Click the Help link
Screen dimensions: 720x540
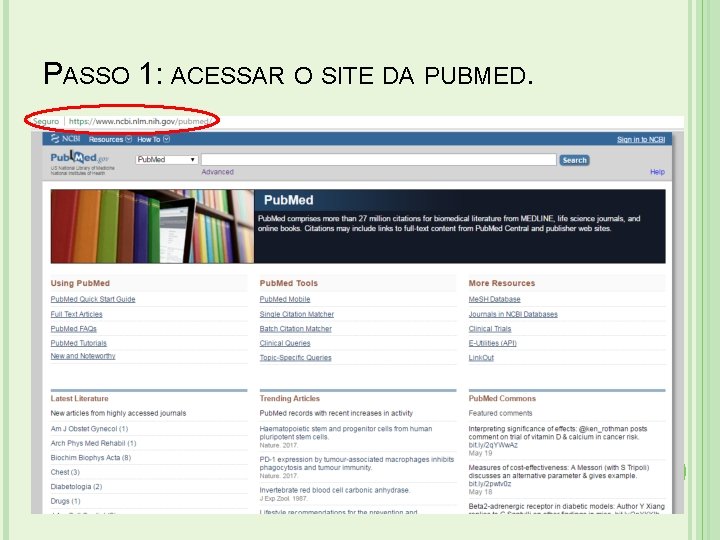[x=658, y=172]
